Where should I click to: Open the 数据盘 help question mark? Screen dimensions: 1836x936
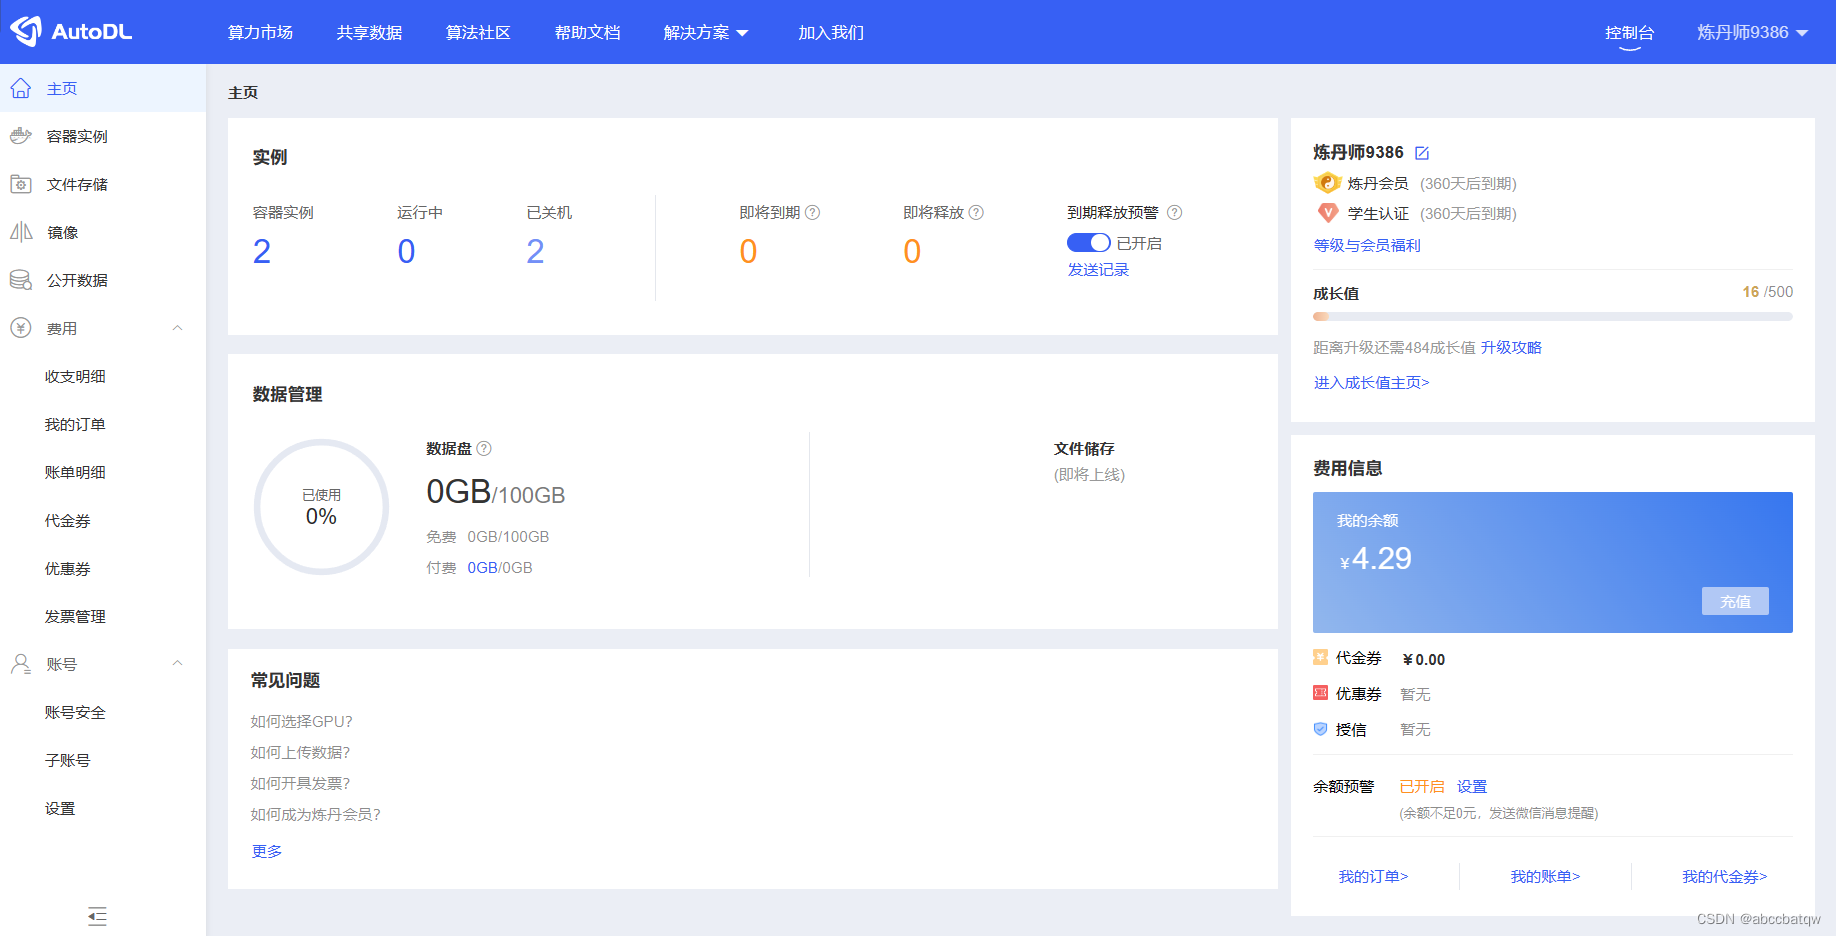[x=485, y=448]
